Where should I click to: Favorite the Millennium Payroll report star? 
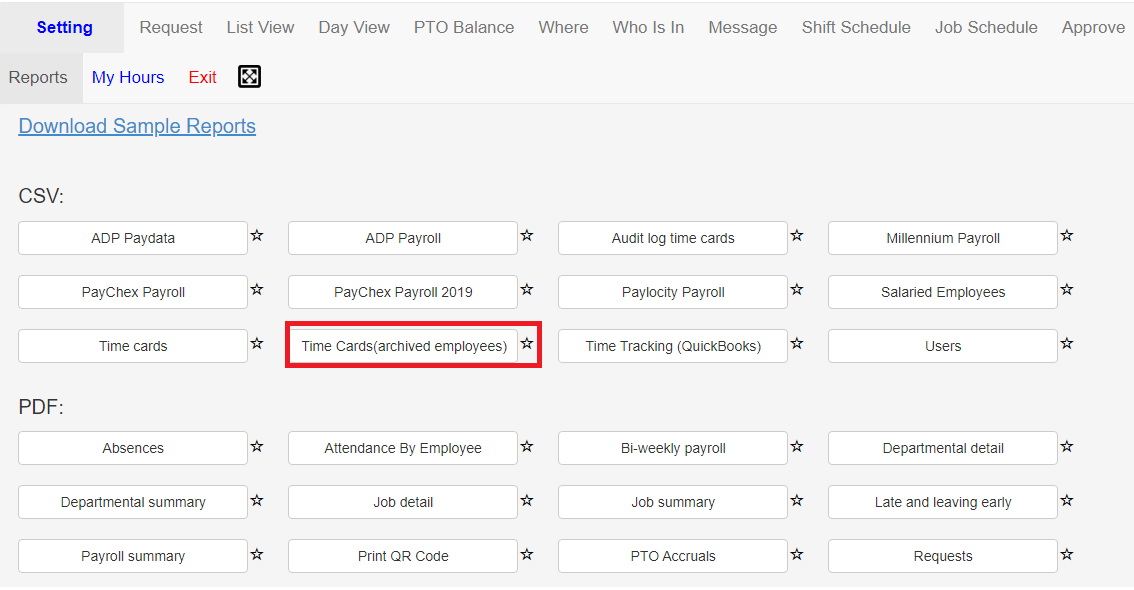tap(1067, 236)
